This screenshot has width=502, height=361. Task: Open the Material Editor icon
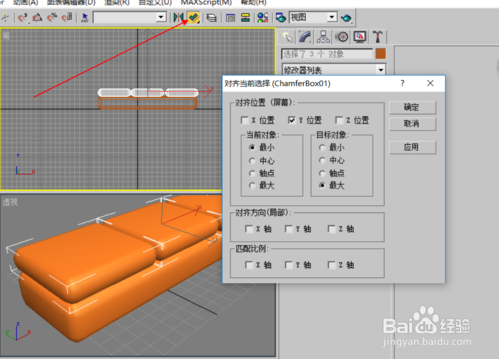[263, 17]
